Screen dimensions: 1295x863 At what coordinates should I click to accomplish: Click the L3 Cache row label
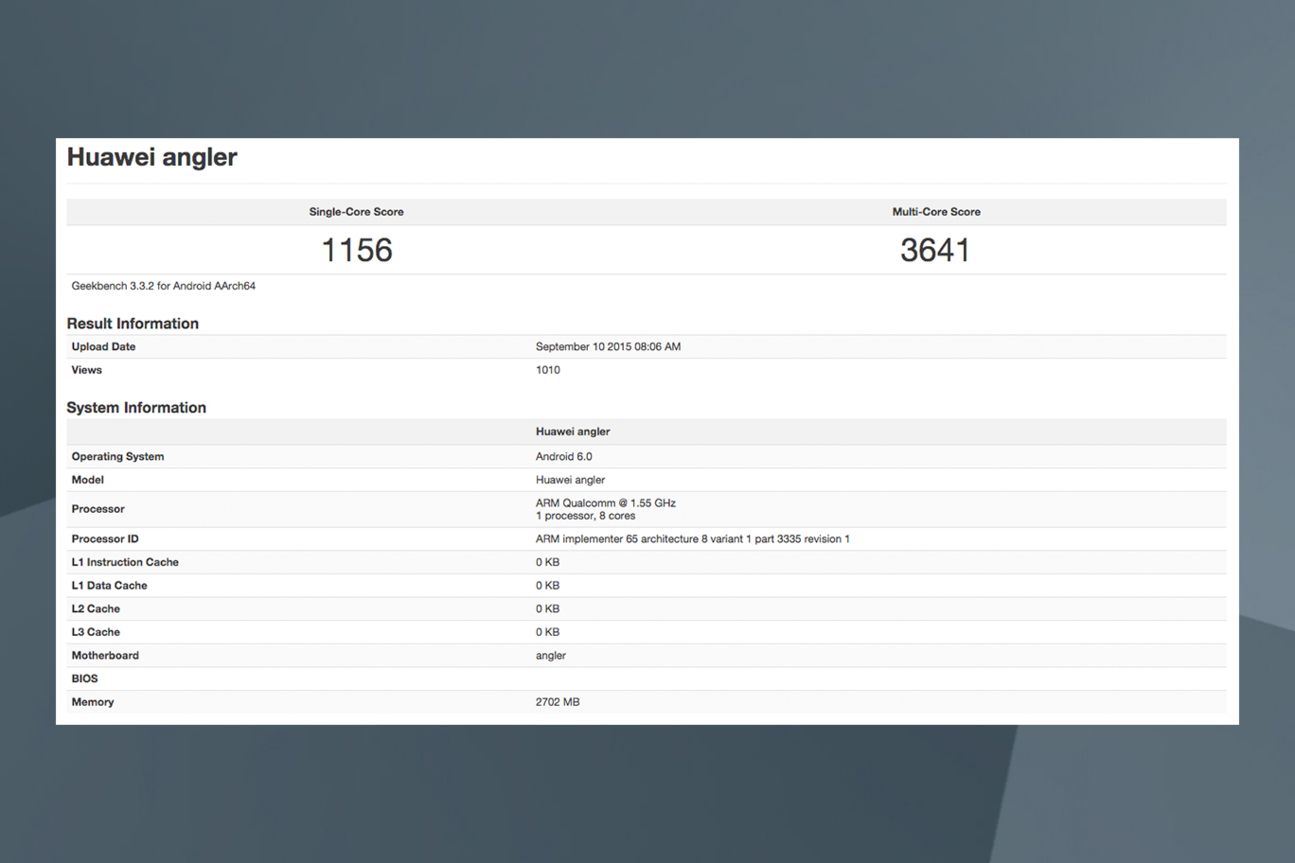click(x=96, y=632)
